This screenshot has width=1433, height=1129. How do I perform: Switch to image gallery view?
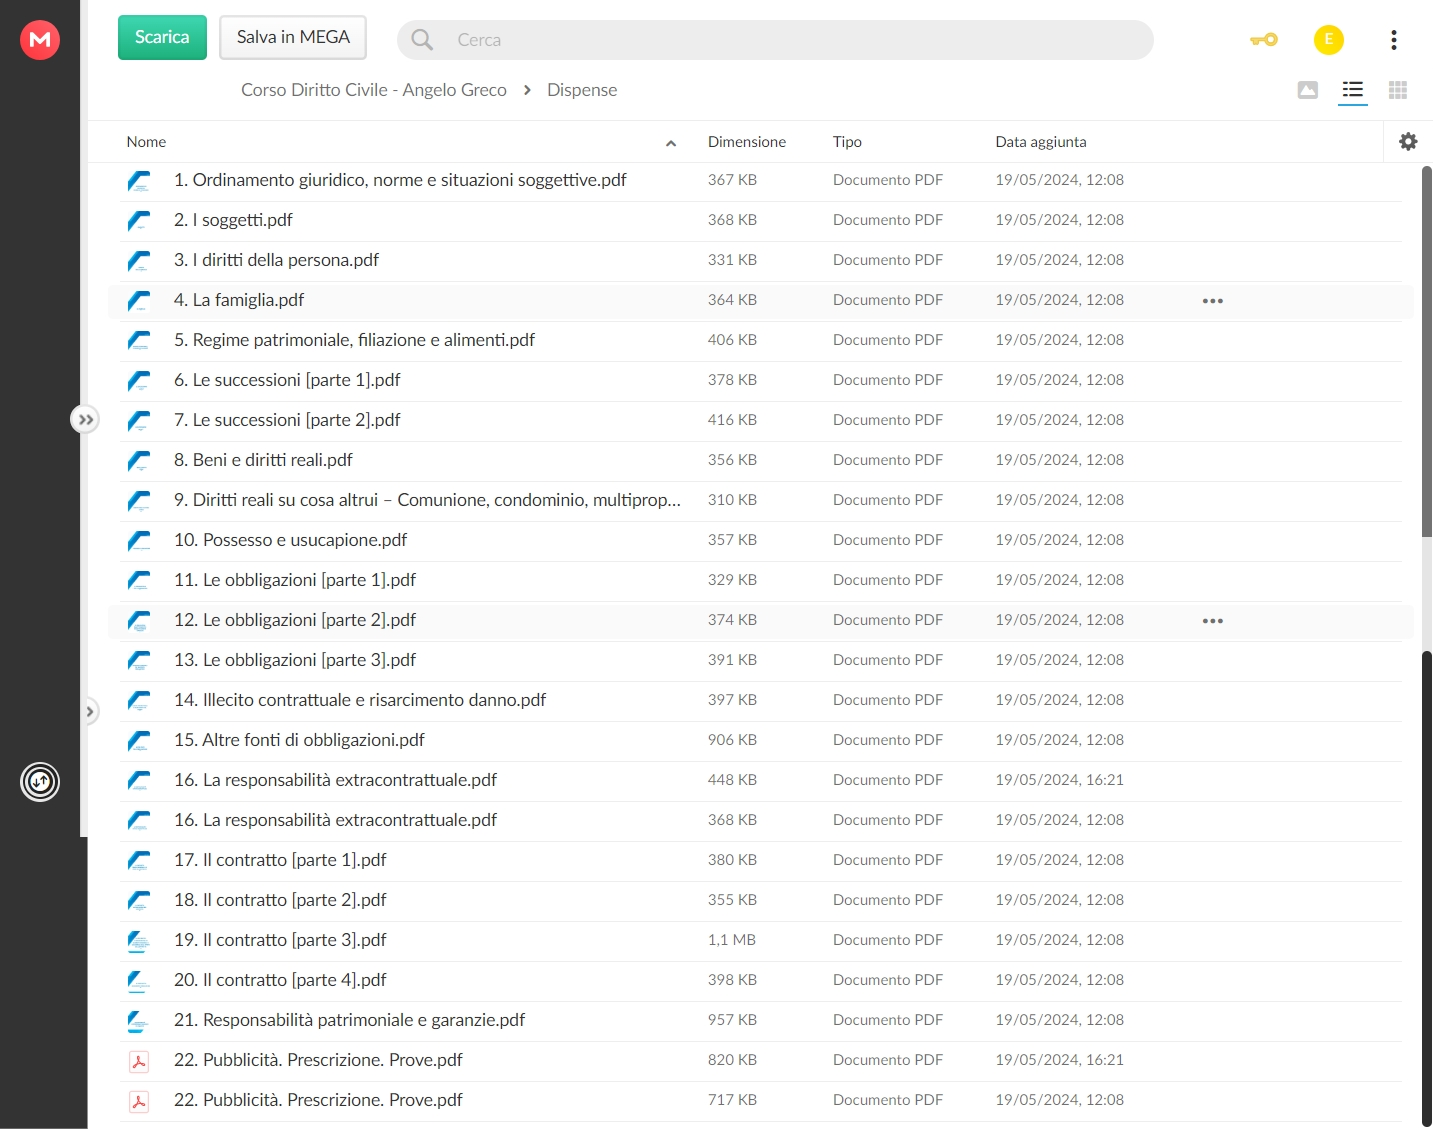tap(1307, 90)
